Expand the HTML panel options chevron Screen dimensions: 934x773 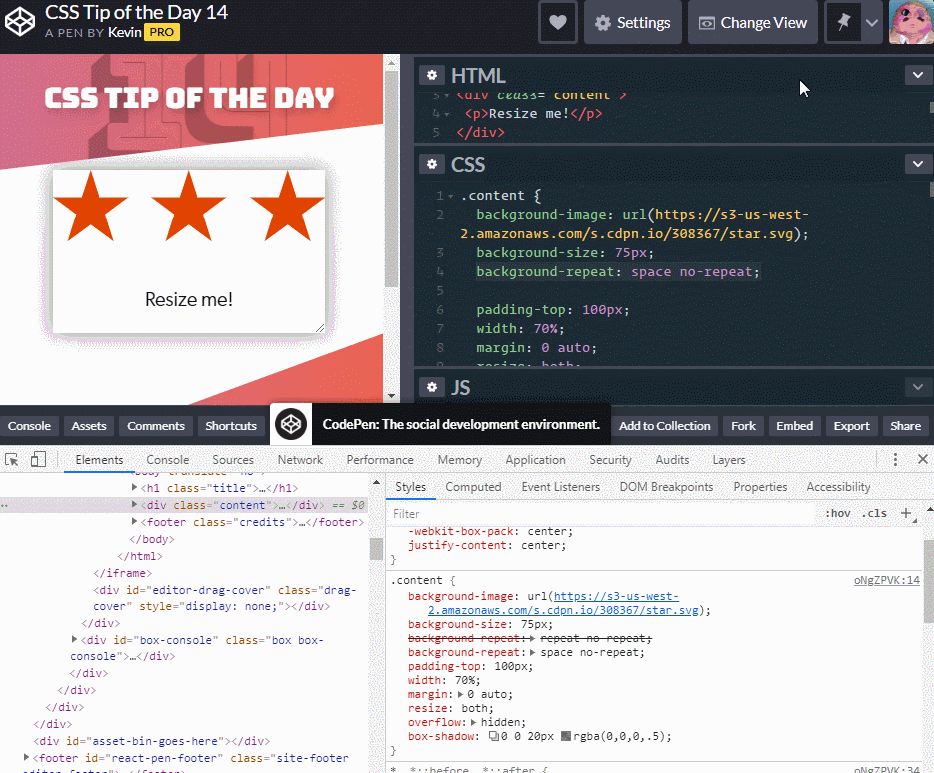pyautogui.click(x=918, y=75)
